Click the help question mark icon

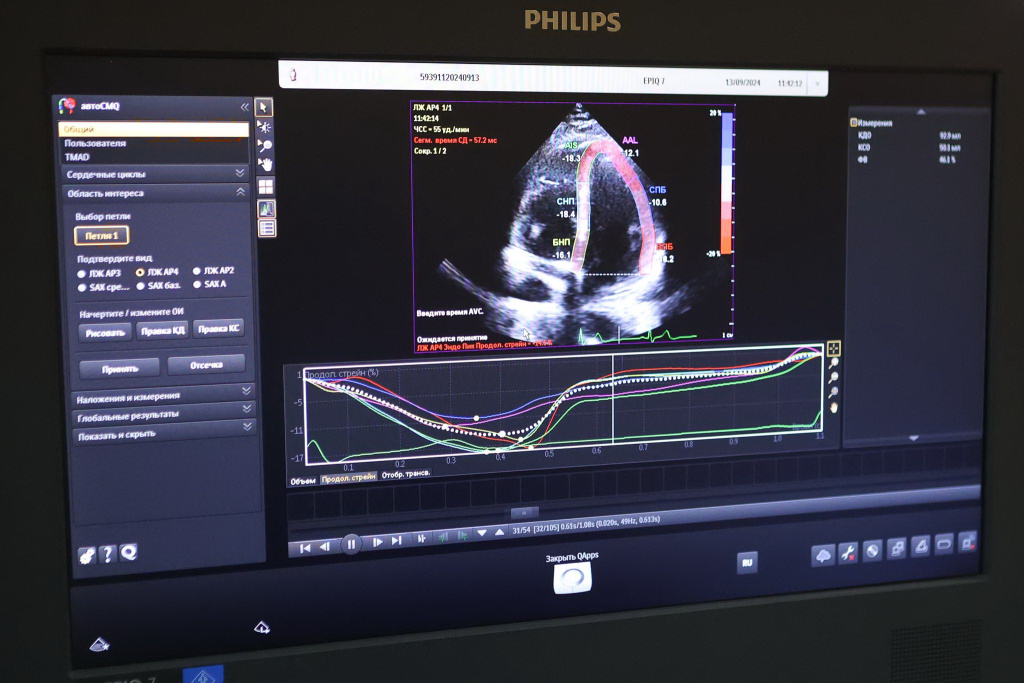click(107, 553)
